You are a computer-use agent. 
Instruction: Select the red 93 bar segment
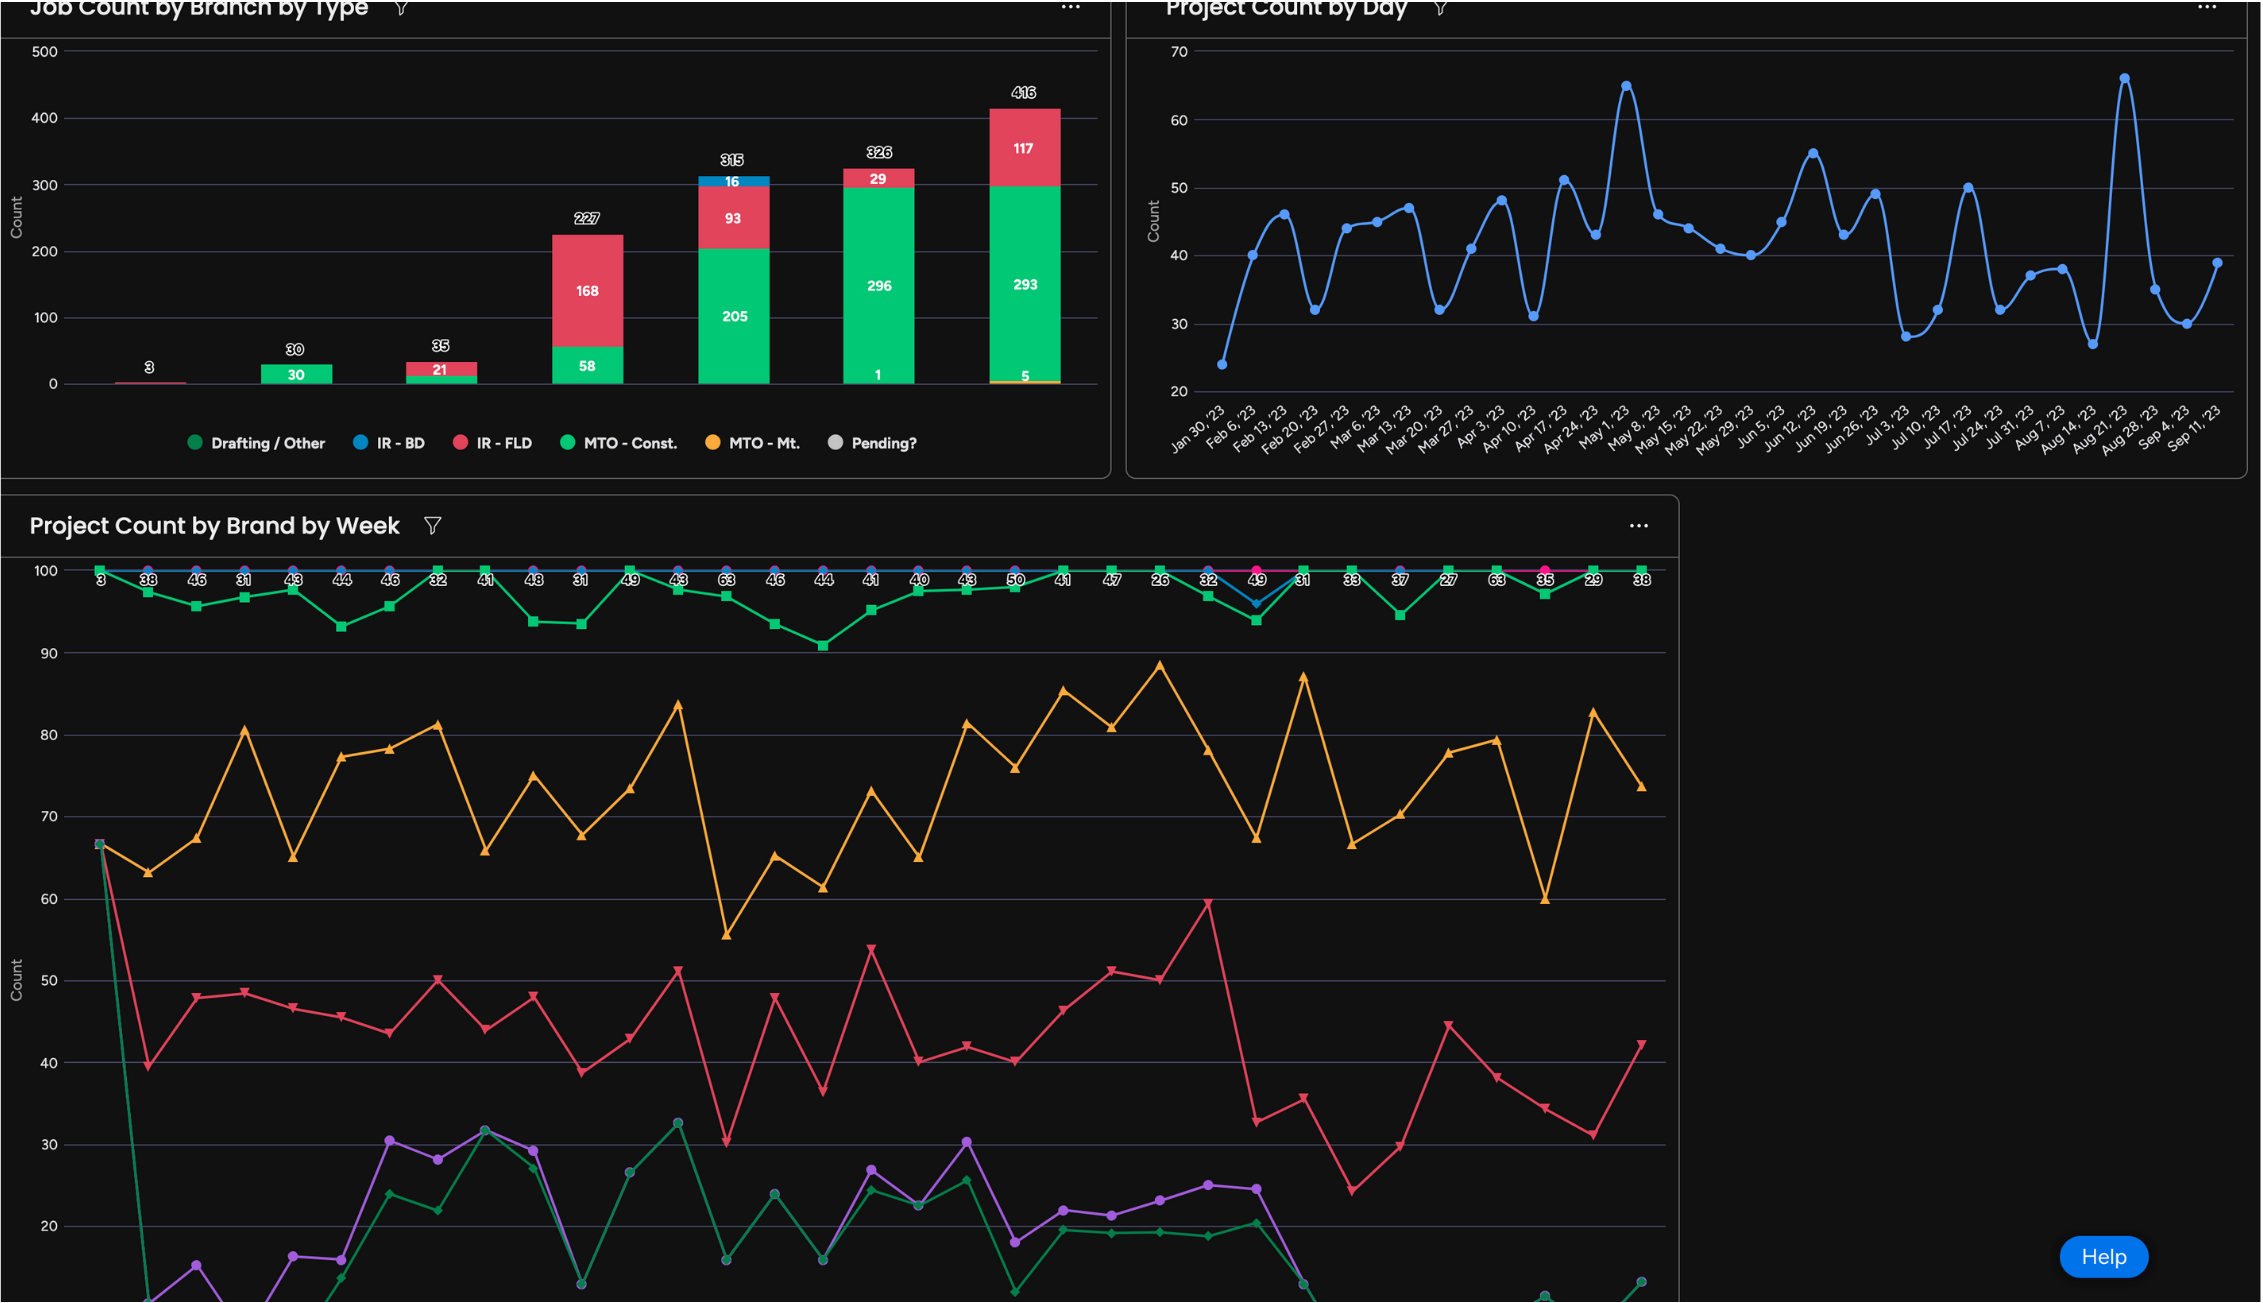point(733,218)
